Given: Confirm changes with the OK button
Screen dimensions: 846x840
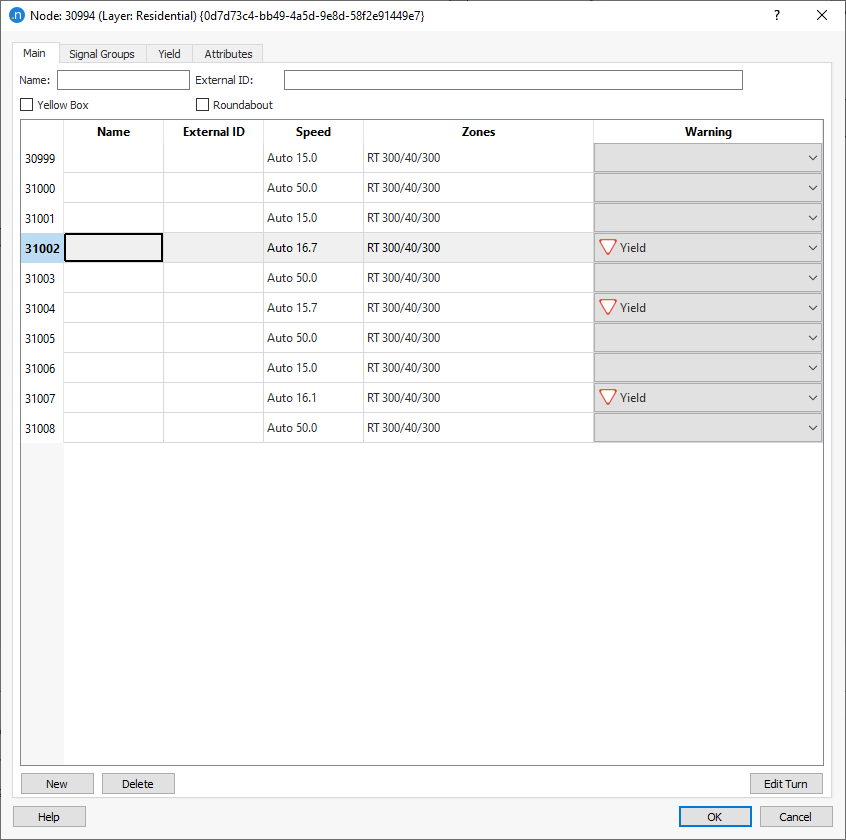Looking at the screenshot, I should coord(715,816).
